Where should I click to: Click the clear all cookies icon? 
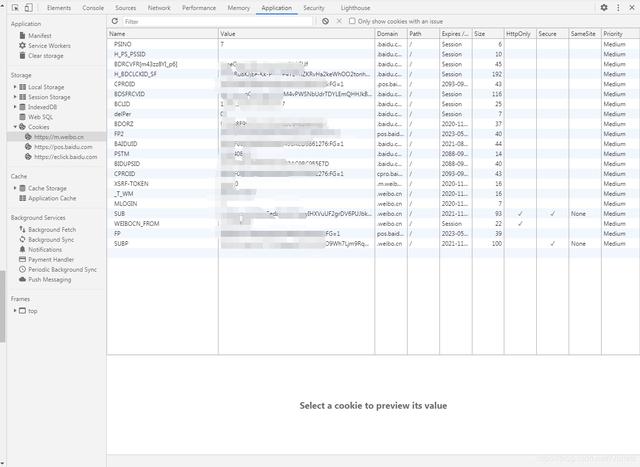pyautogui.click(x=325, y=20)
